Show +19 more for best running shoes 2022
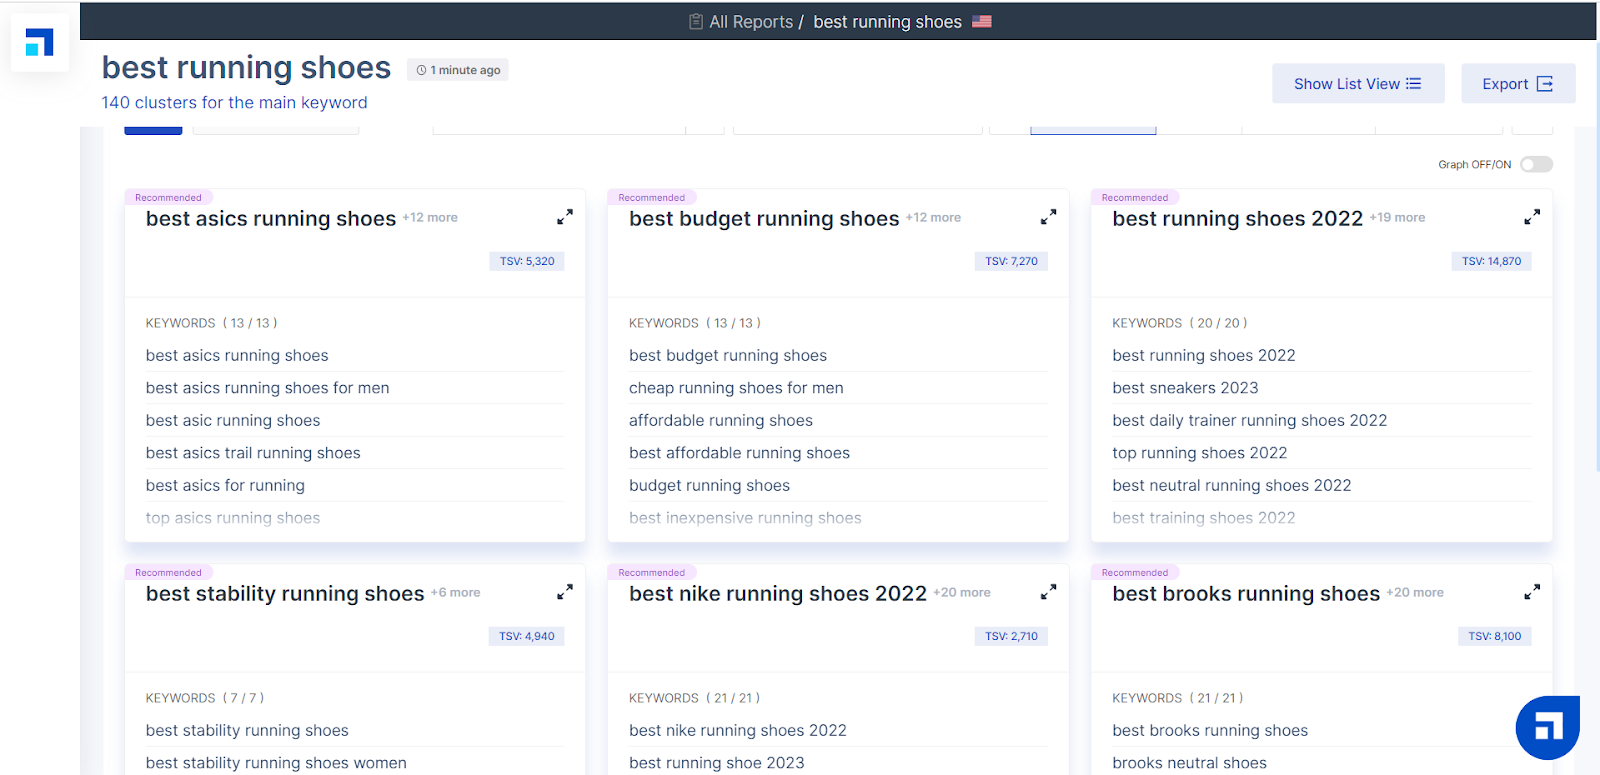This screenshot has height=775, width=1600. pyautogui.click(x=1397, y=218)
